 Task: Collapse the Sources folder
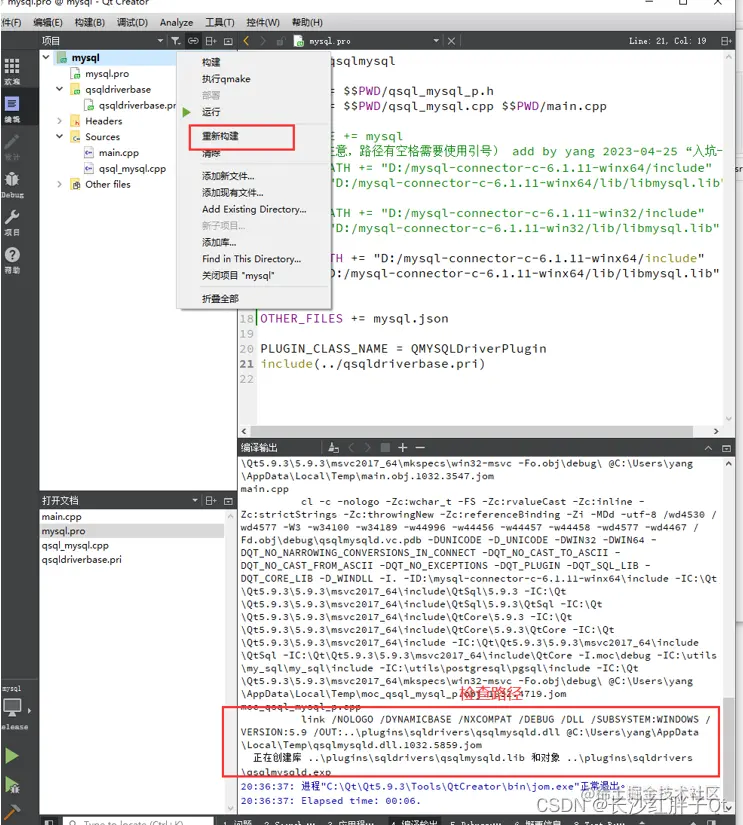point(59,136)
